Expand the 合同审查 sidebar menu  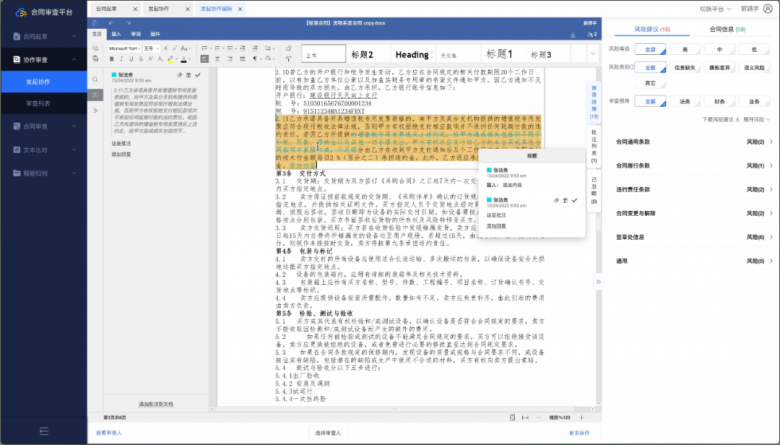(44, 126)
